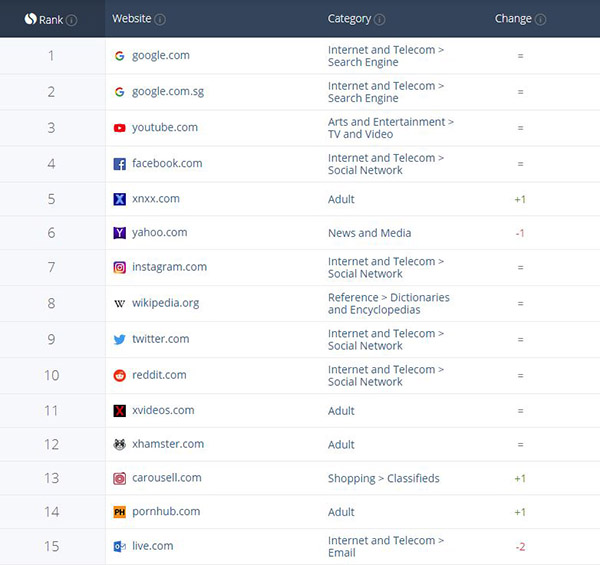Click rank number 1
This screenshot has height=565, width=600.
click(x=51, y=56)
